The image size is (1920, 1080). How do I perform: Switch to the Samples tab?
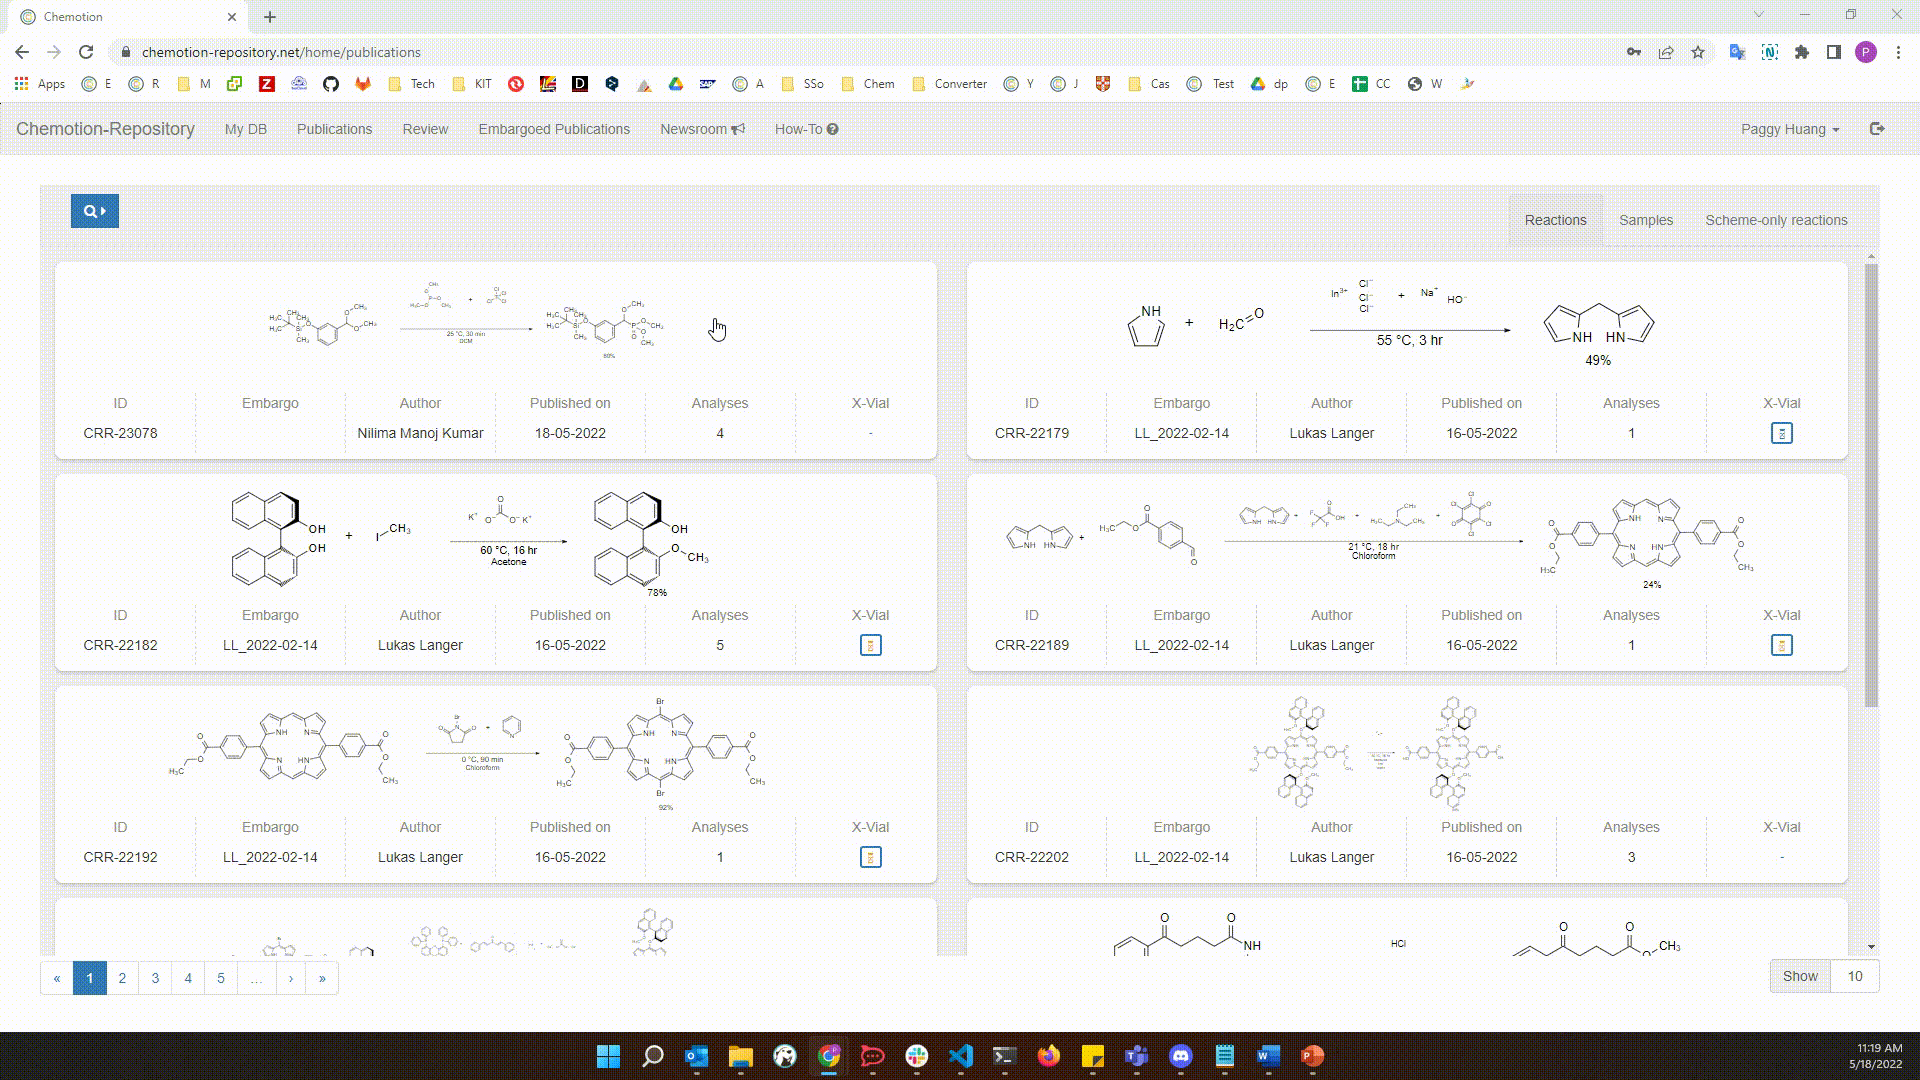[x=1645, y=220]
